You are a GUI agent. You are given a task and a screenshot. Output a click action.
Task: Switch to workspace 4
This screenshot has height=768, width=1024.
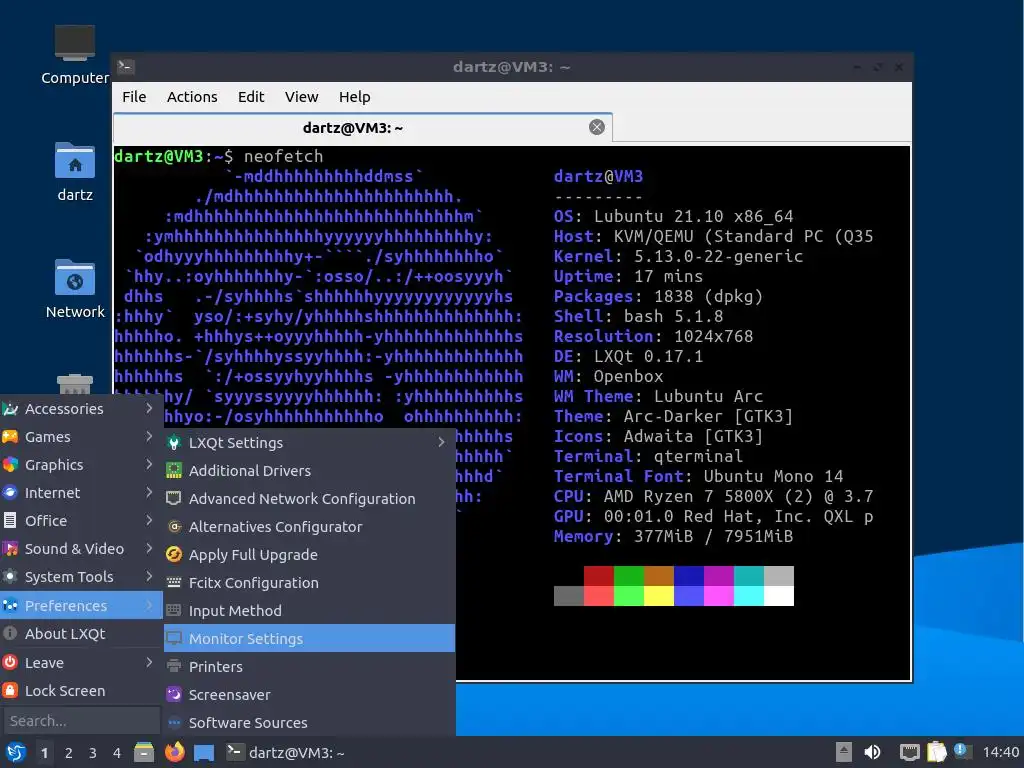(117, 753)
